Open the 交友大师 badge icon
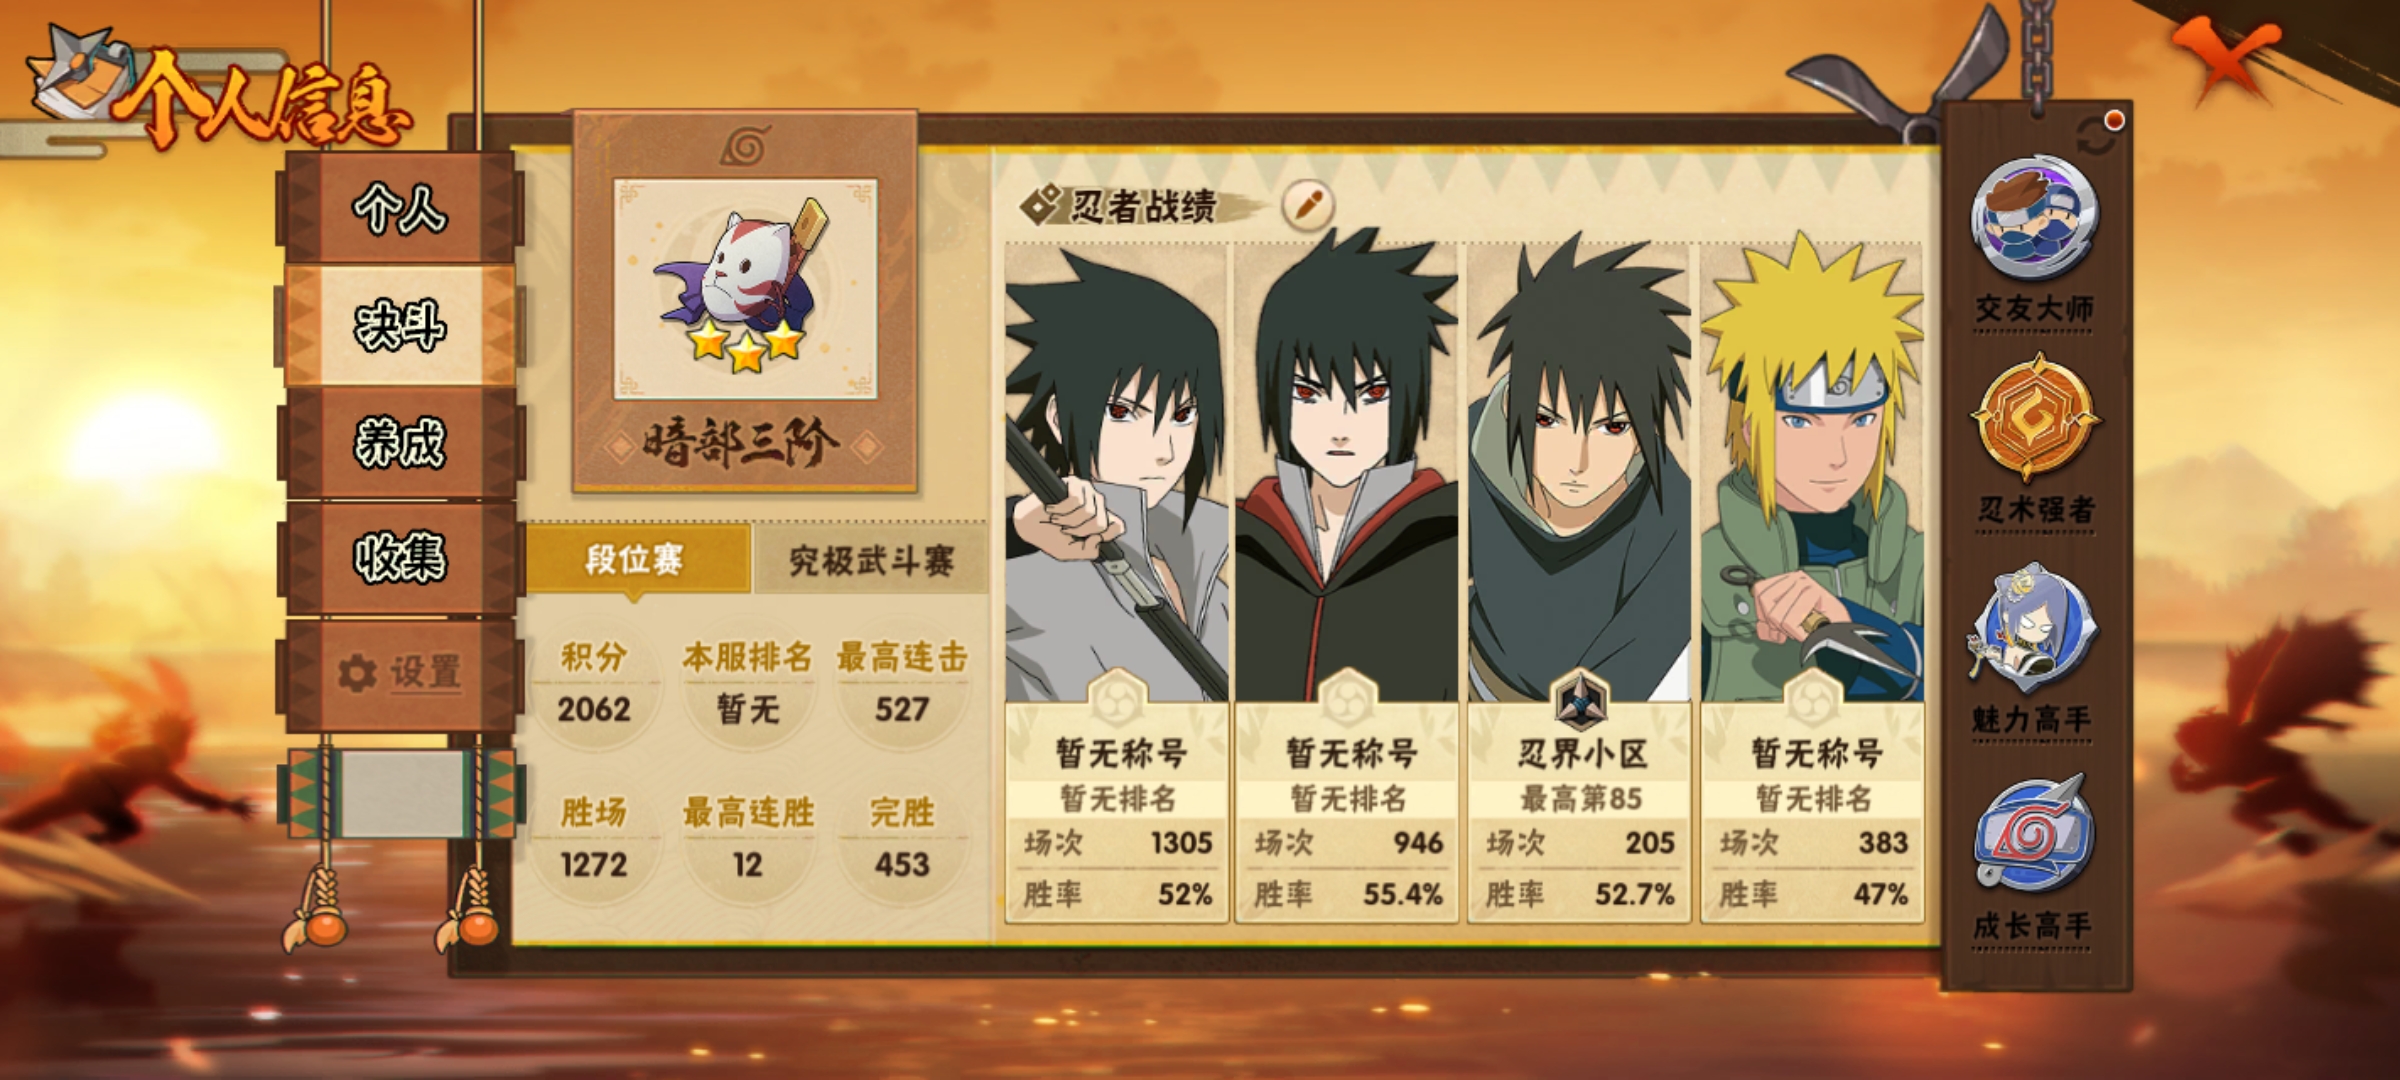 pos(2034,217)
